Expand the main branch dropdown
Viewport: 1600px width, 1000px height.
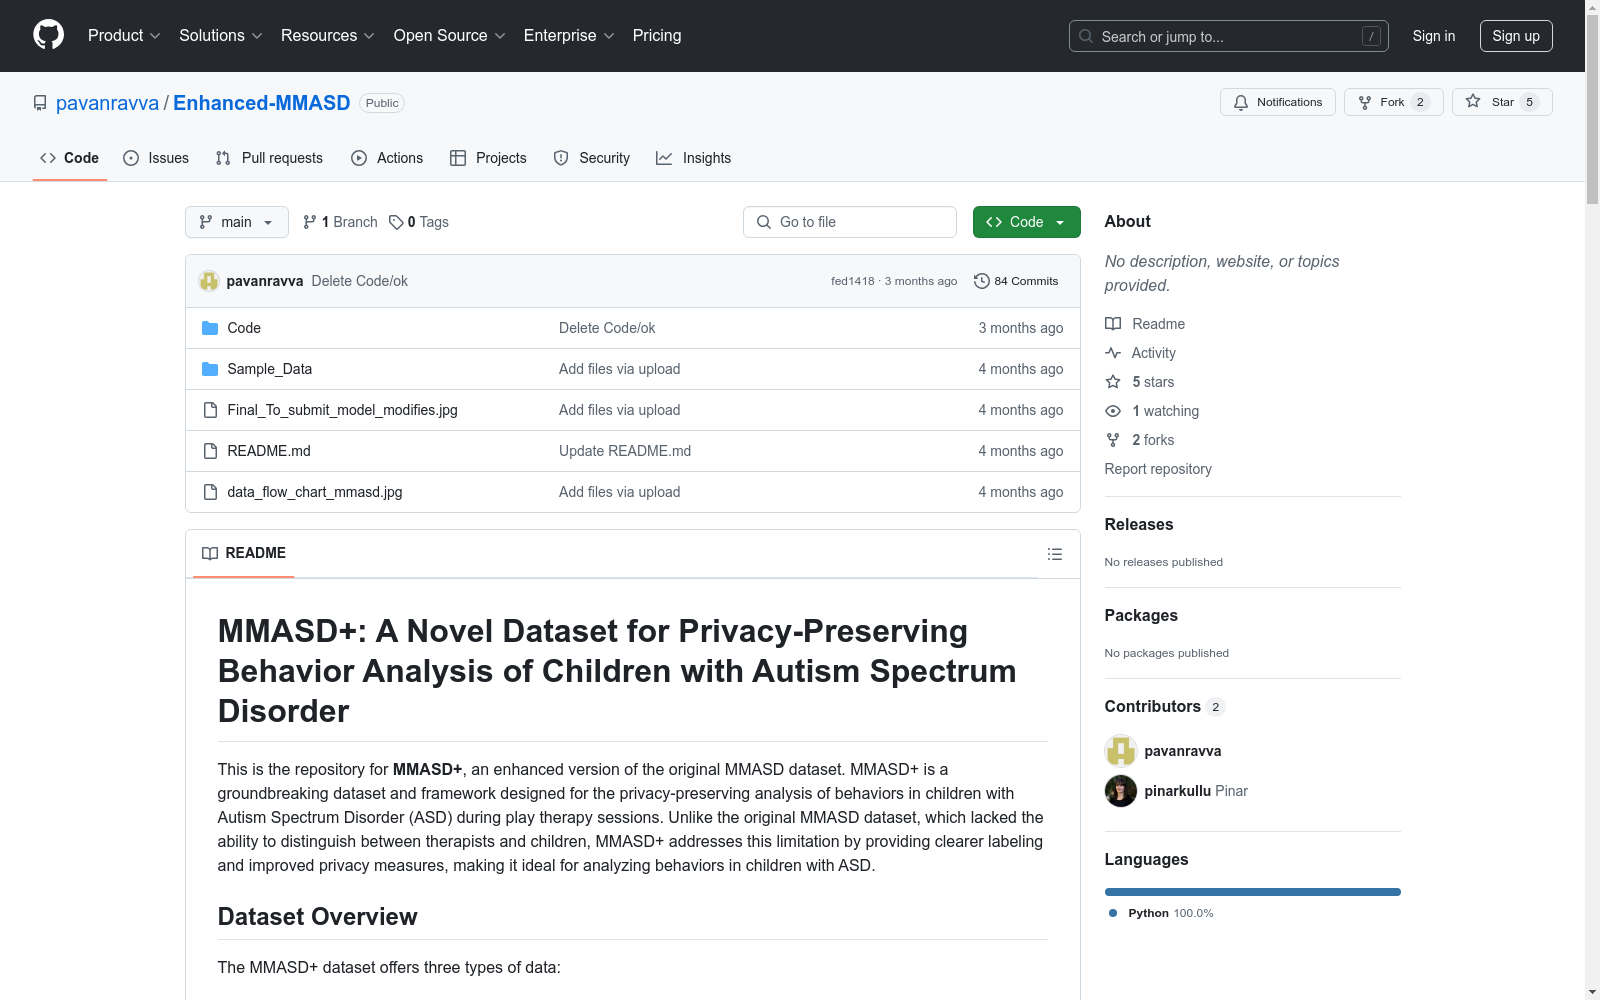(x=236, y=222)
